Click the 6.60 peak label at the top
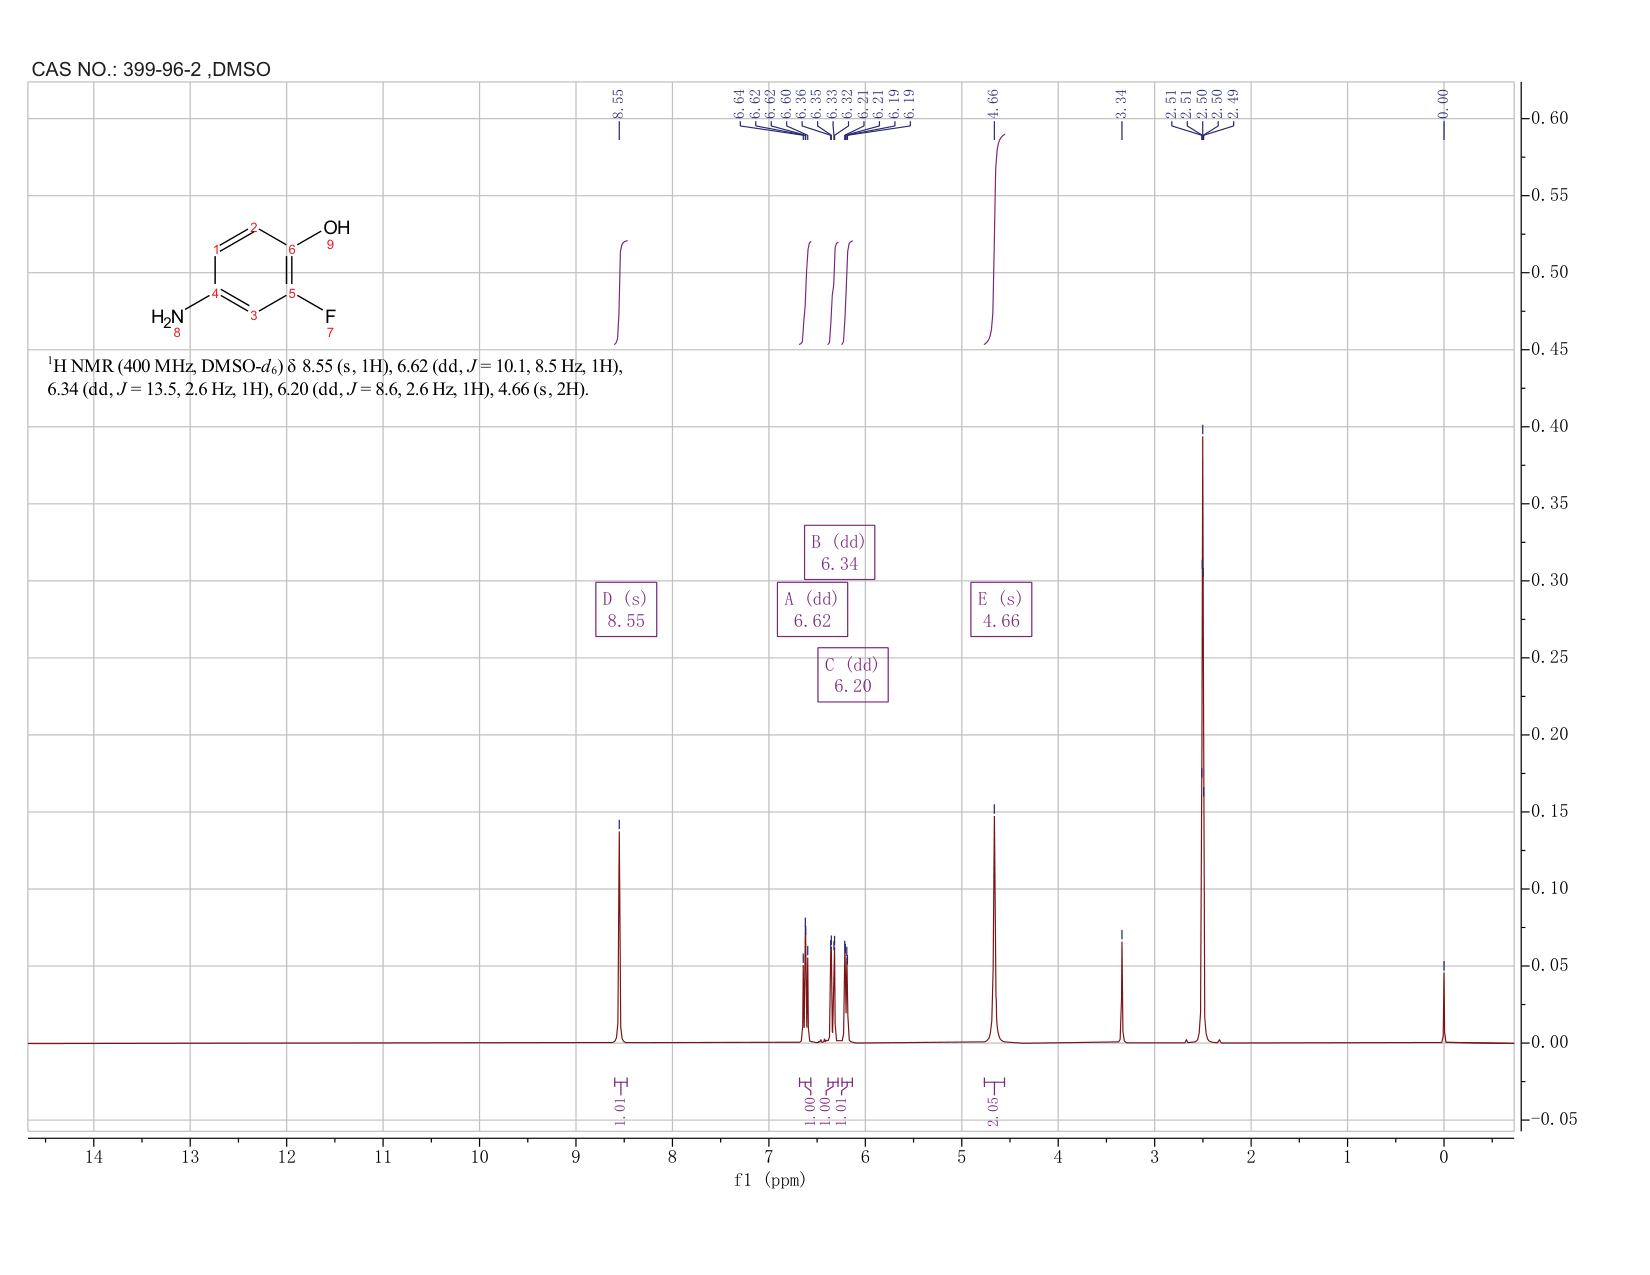 (x=786, y=102)
